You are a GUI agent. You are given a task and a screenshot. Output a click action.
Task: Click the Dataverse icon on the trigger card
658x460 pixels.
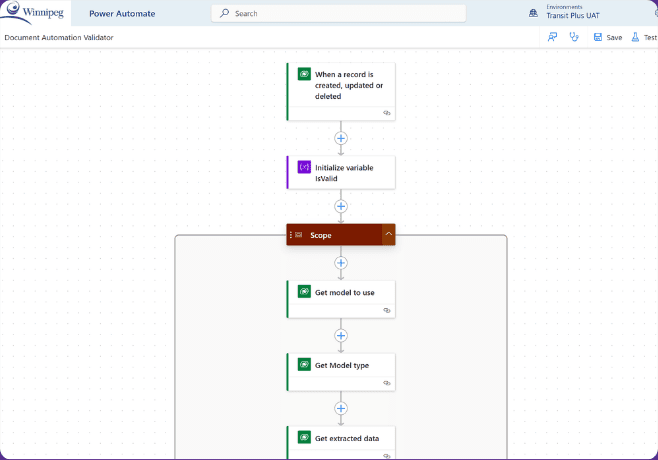pyautogui.click(x=304, y=74)
